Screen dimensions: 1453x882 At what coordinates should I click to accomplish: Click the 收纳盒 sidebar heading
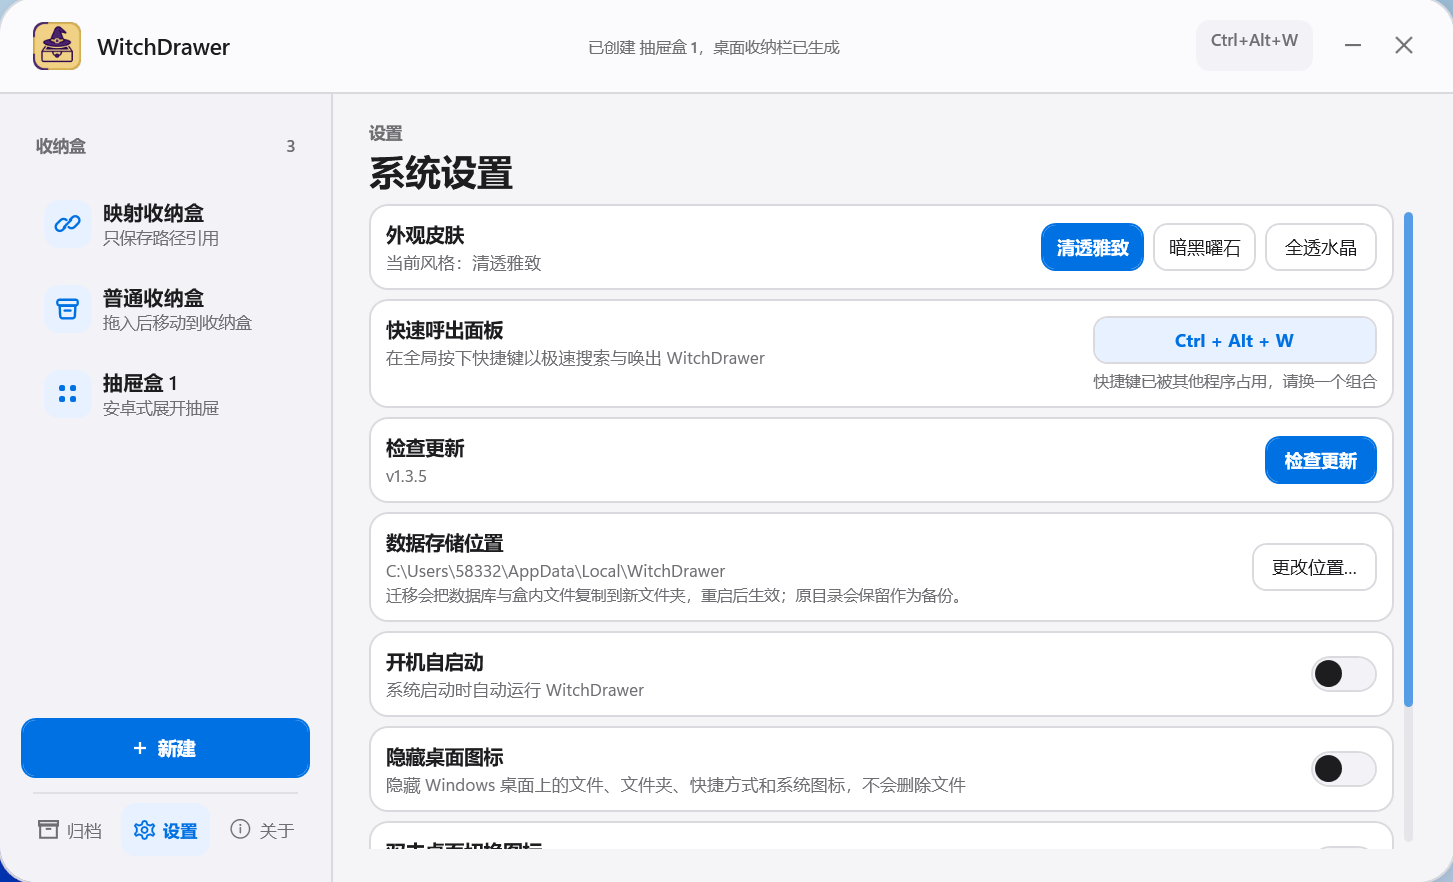61,146
